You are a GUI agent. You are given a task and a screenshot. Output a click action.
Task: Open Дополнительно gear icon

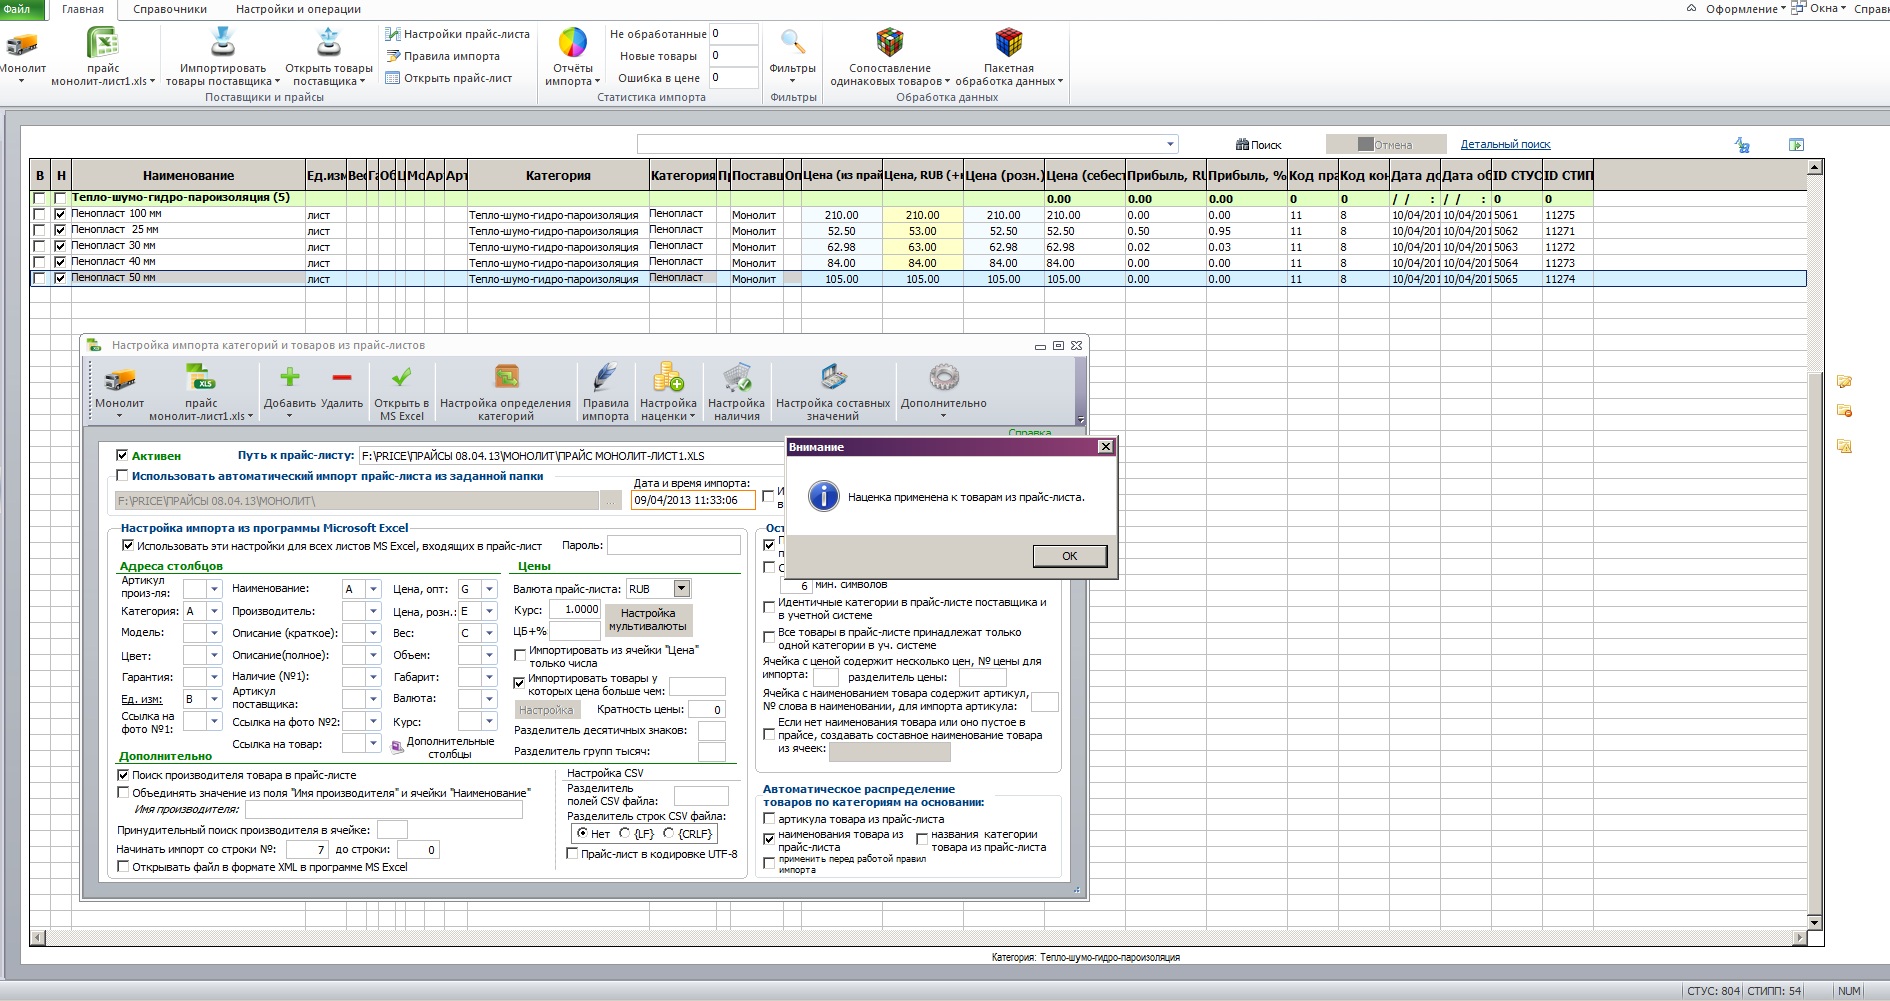pos(943,377)
